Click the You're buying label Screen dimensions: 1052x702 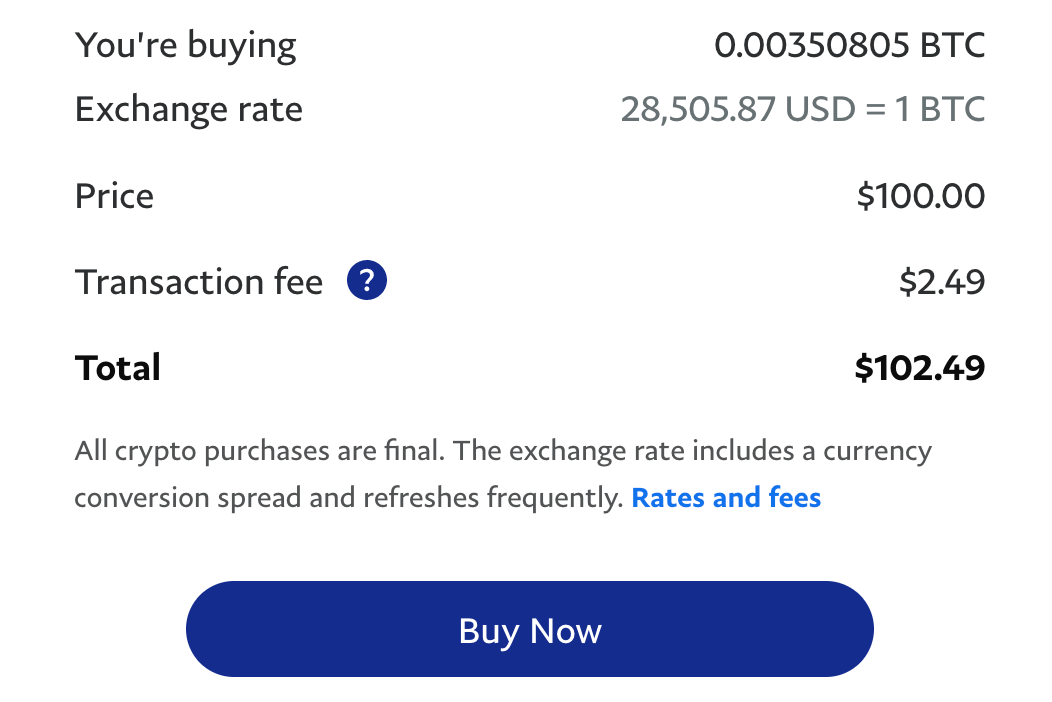pyautogui.click(x=185, y=46)
